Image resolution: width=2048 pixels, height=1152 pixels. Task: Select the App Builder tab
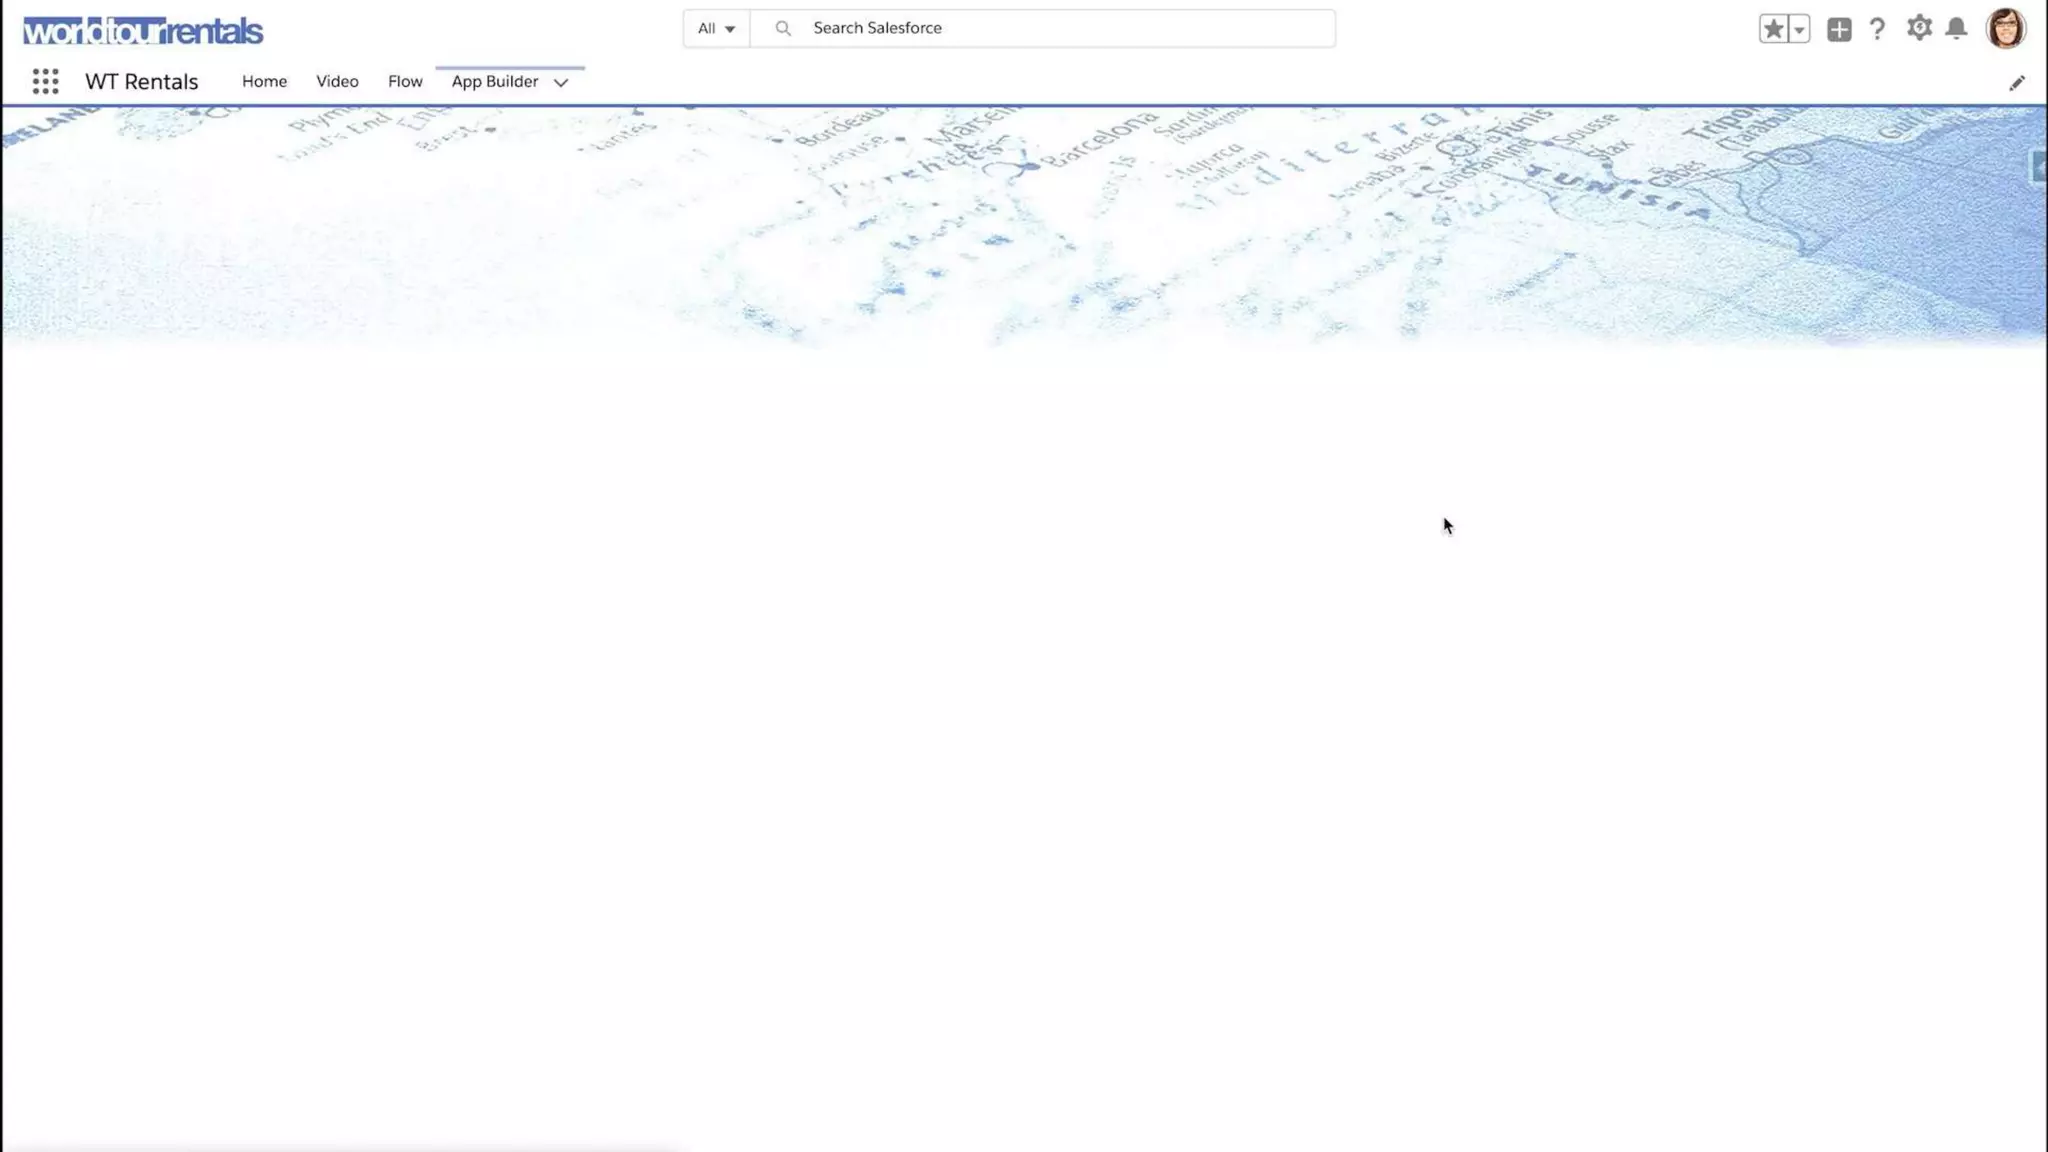coord(494,81)
